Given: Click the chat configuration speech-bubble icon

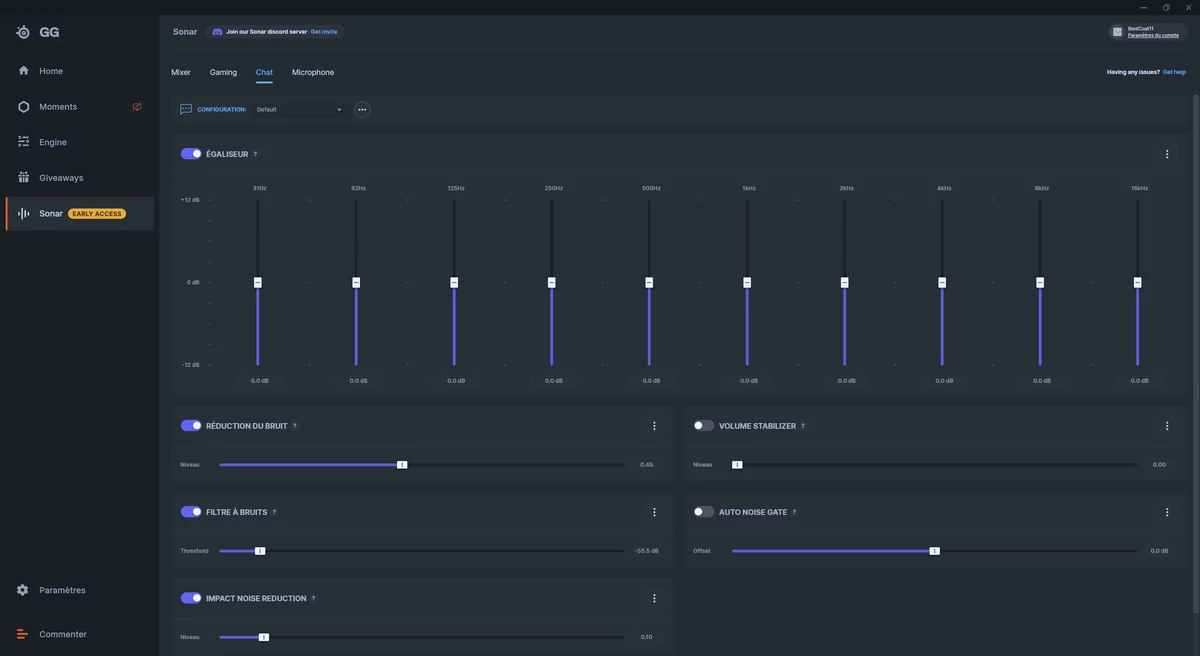Looking at the screenshot, I should pyautogui.click(x=186, y=109).
